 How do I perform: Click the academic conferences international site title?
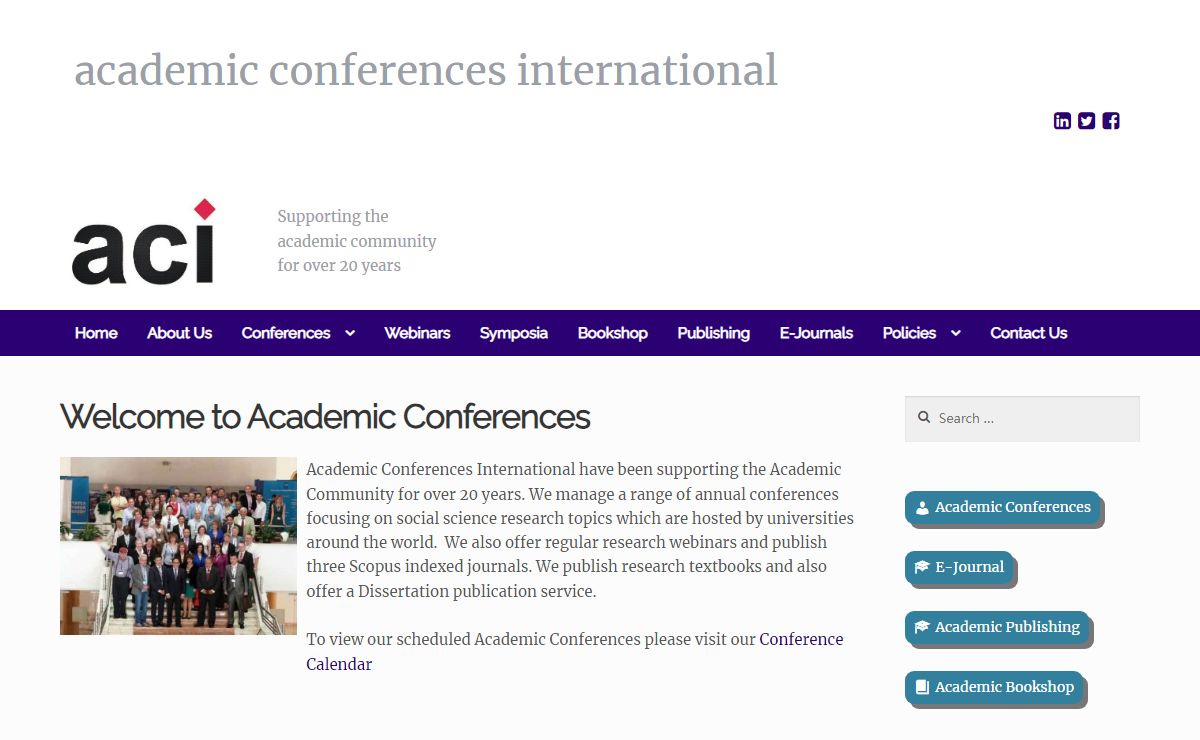(x=426, y=70)
